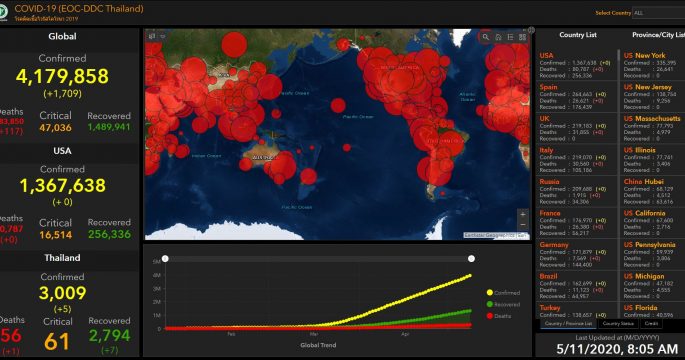Screen dimensions: 685x360
Task: Open the Credit tab
Action: click(651, 324)
